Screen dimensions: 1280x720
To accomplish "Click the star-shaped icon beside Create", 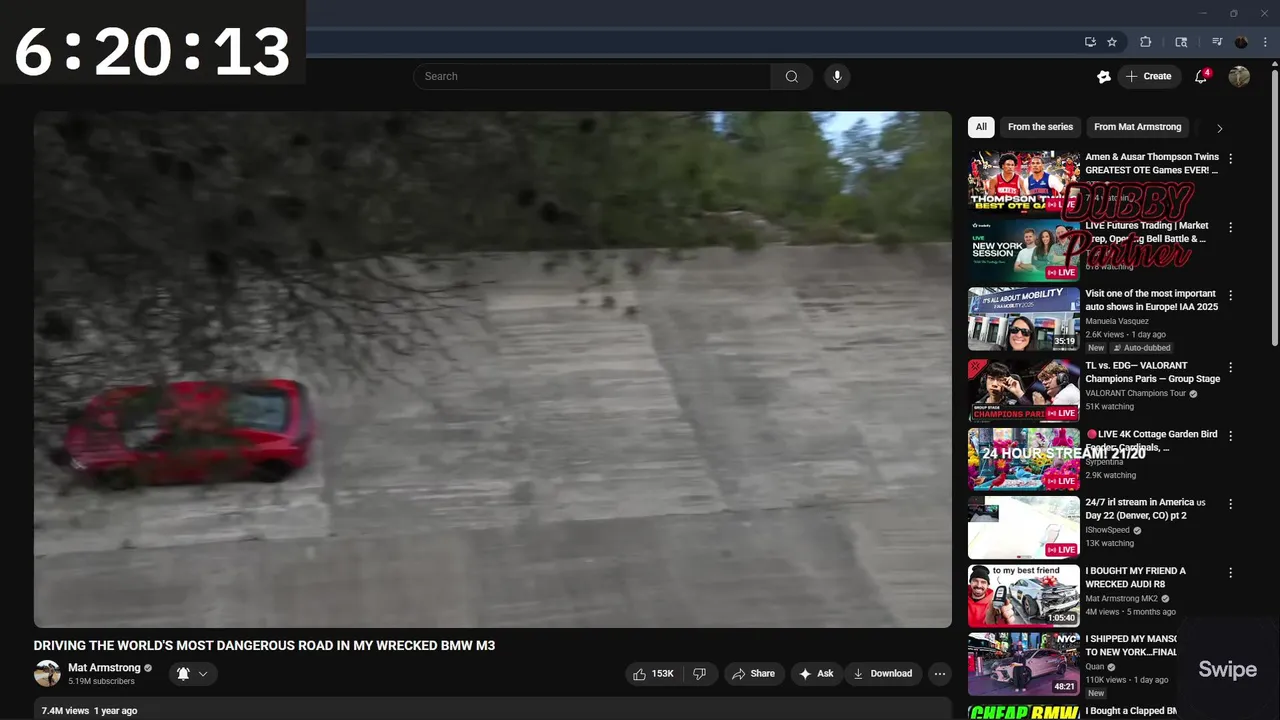I will [1104, 76].
